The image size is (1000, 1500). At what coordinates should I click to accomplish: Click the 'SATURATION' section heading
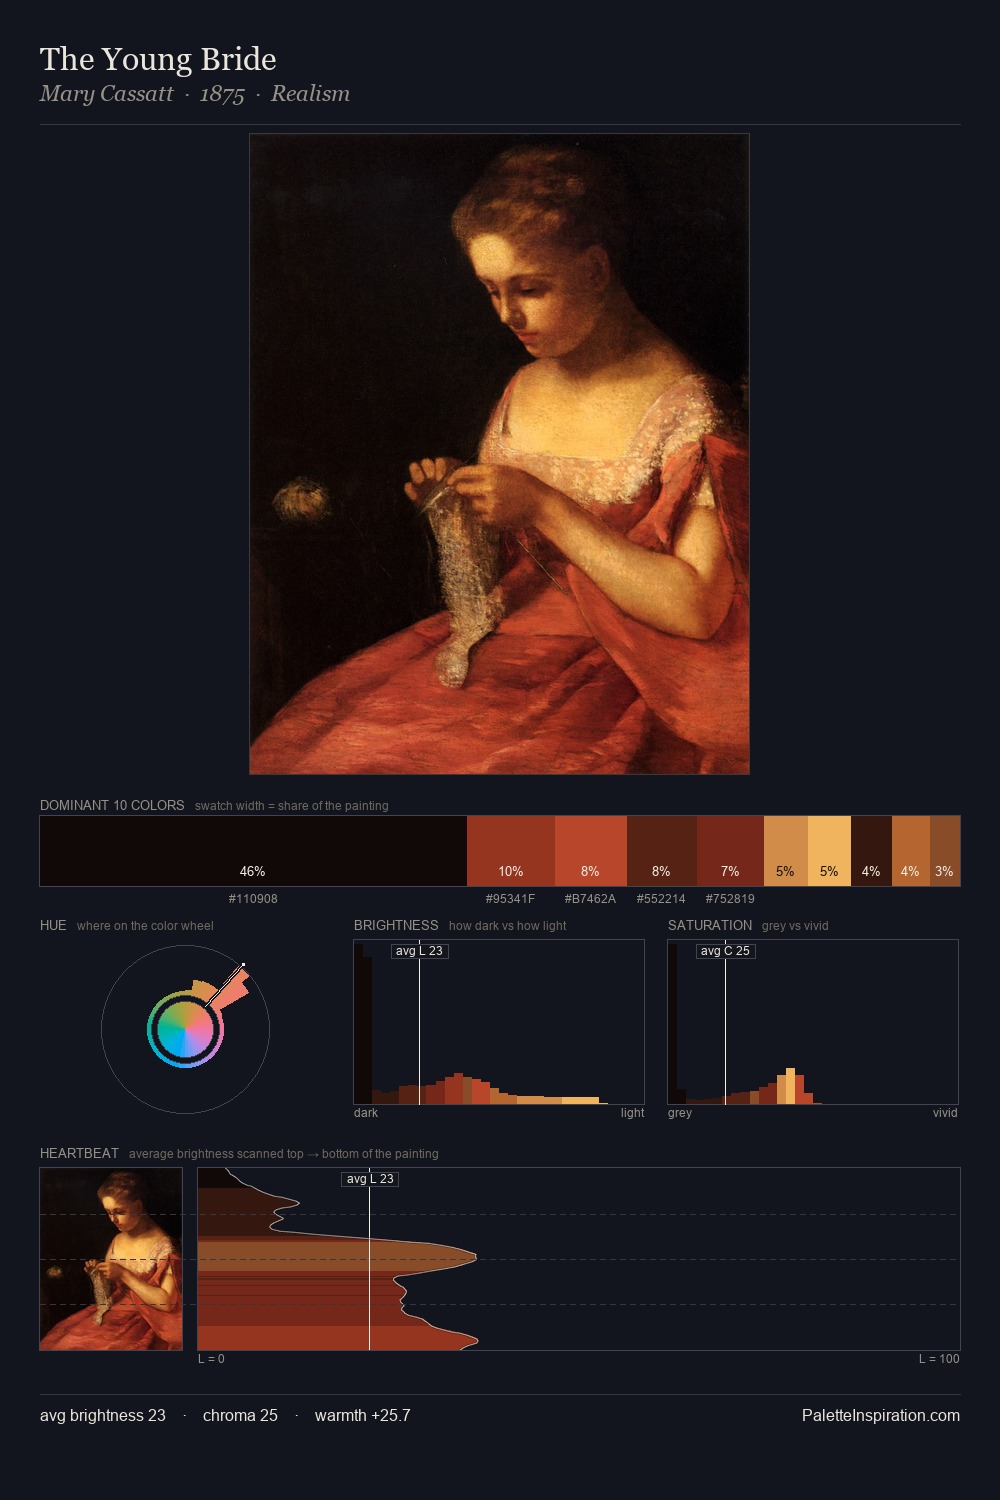tap(710, 925)
